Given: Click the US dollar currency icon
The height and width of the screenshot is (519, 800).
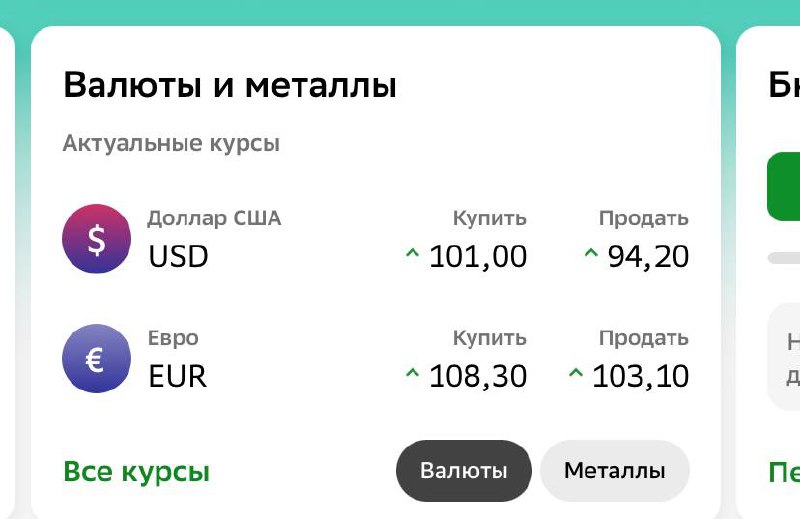Looking at the screenshot, I should pos(96,239).
